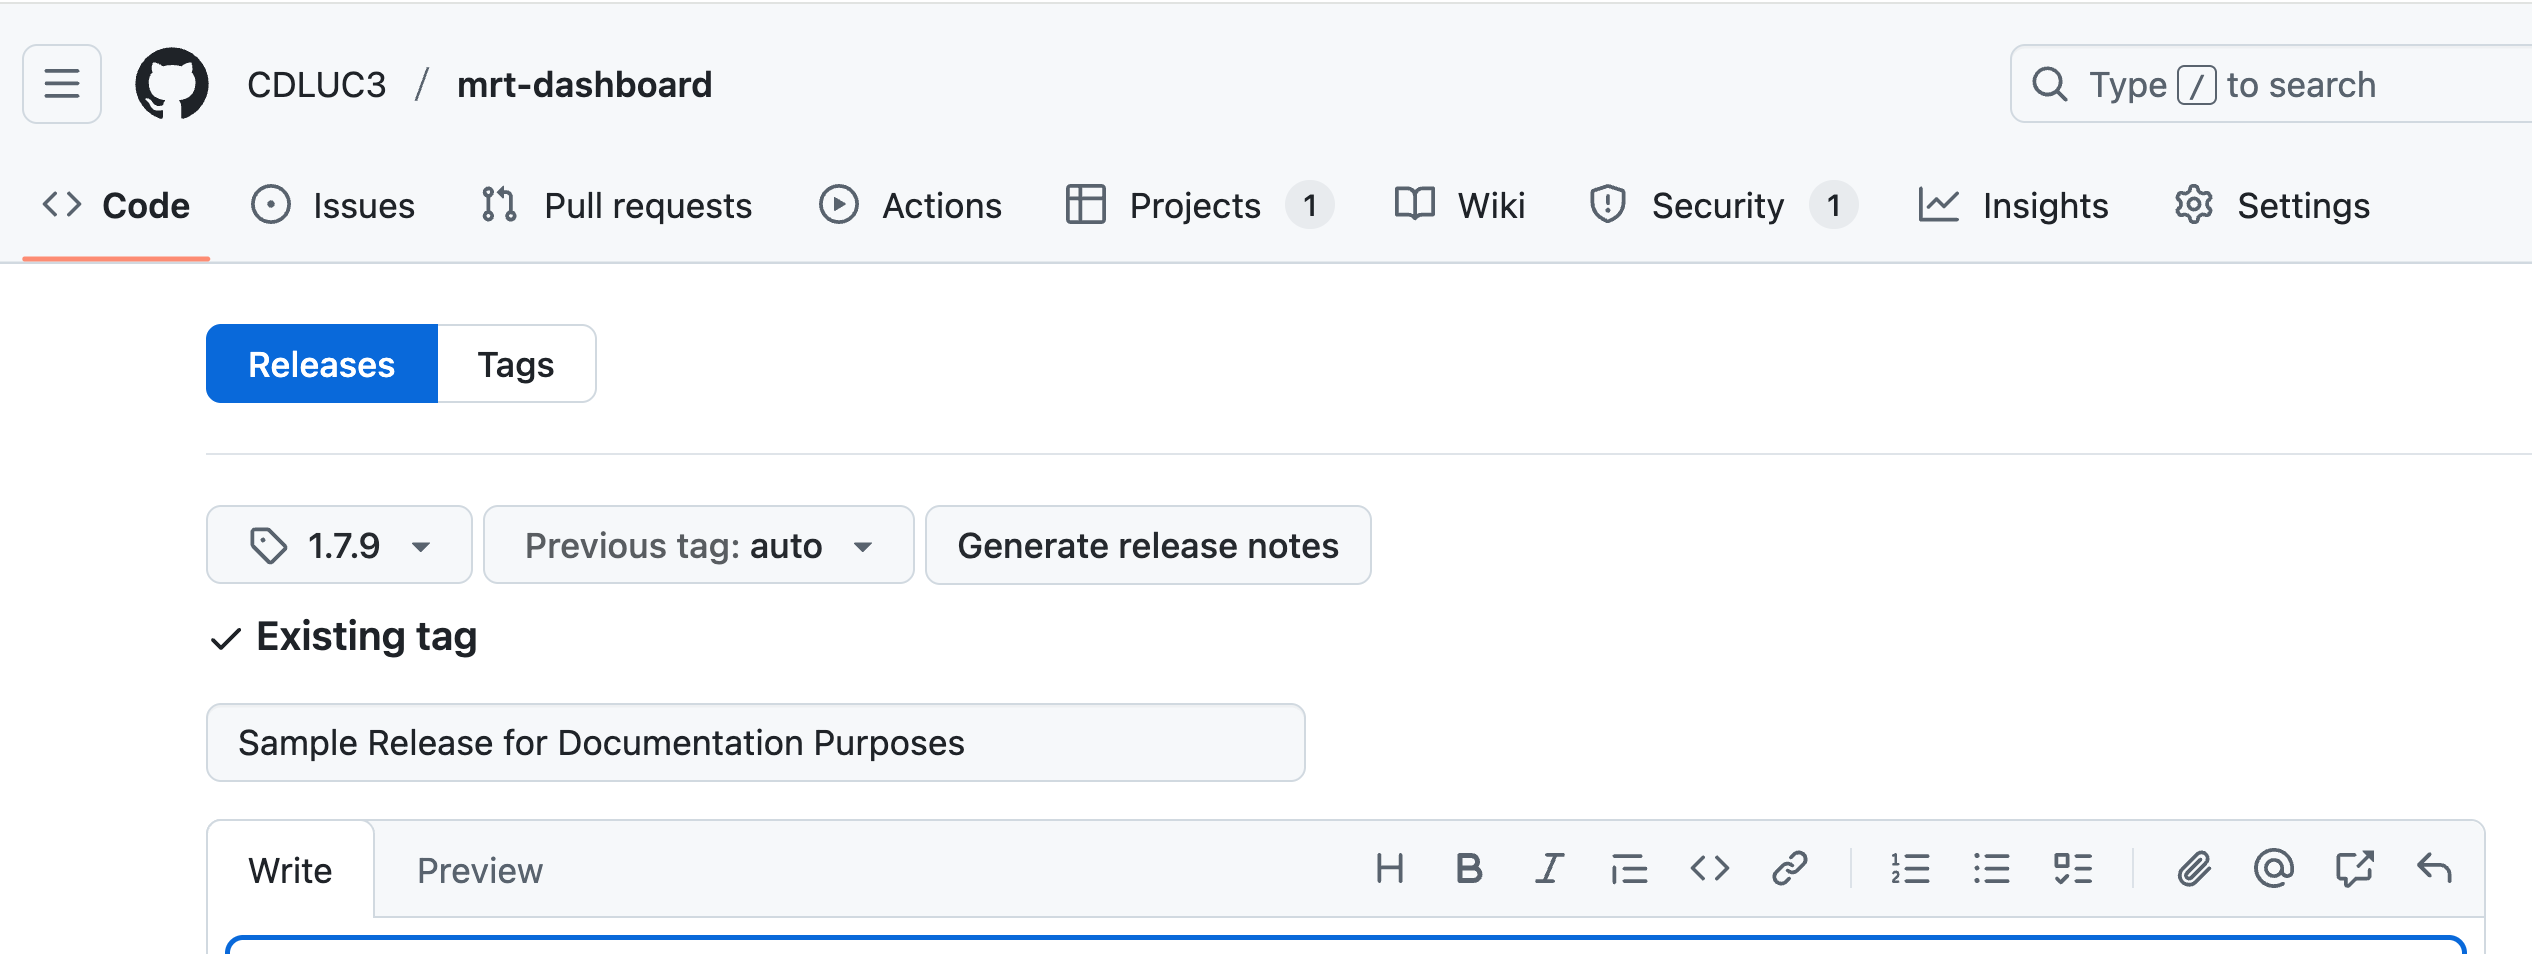The width and height of the screenshot is (2532, 954).
Task: Insert code formatting with the <> icon
Action: pyautogui.click(x=1710, y=868)
